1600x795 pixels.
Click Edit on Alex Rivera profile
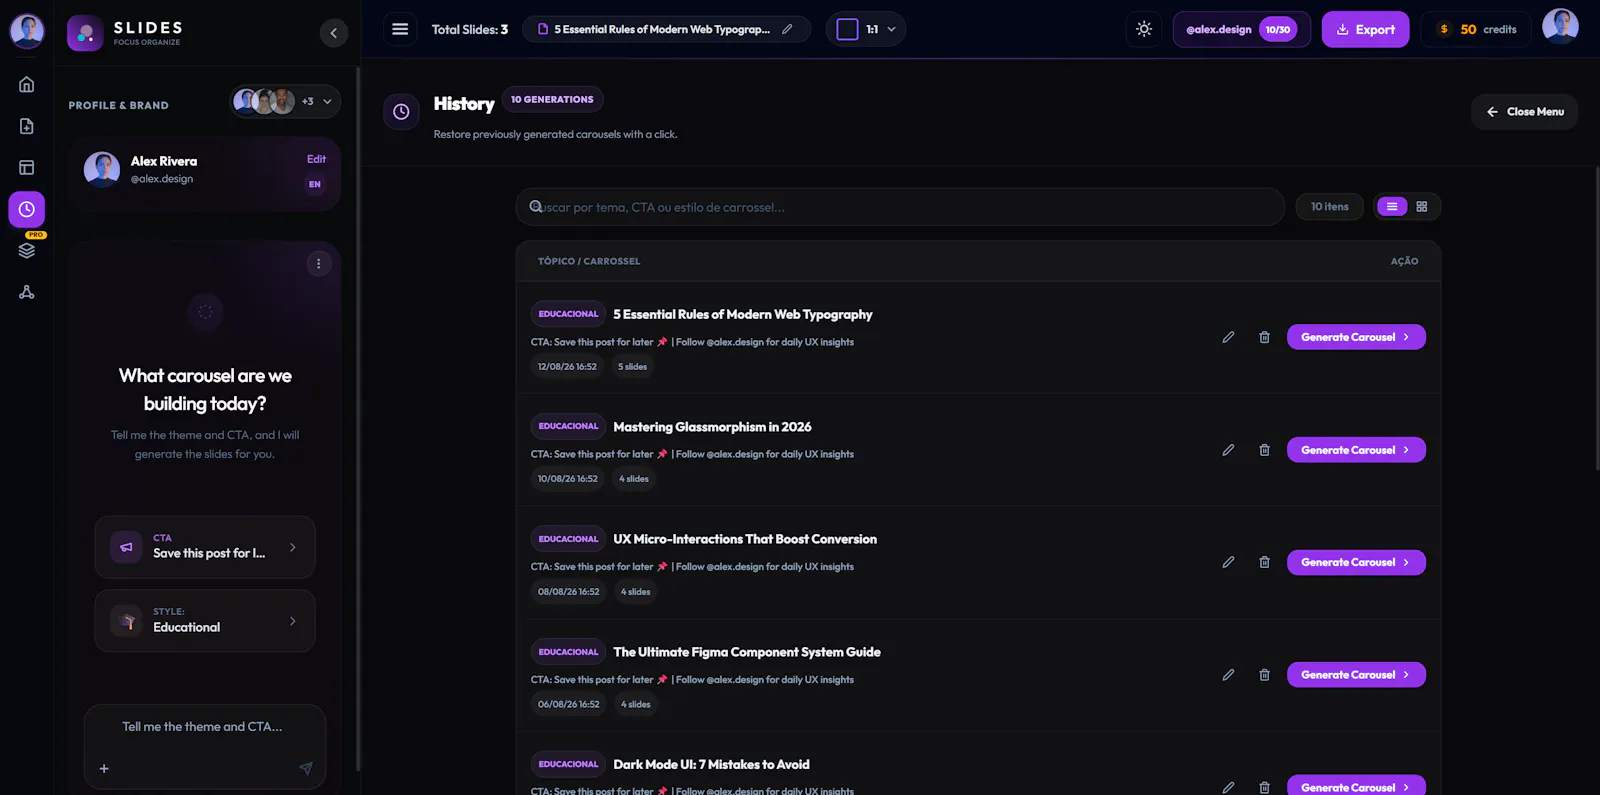pos(316,159)
